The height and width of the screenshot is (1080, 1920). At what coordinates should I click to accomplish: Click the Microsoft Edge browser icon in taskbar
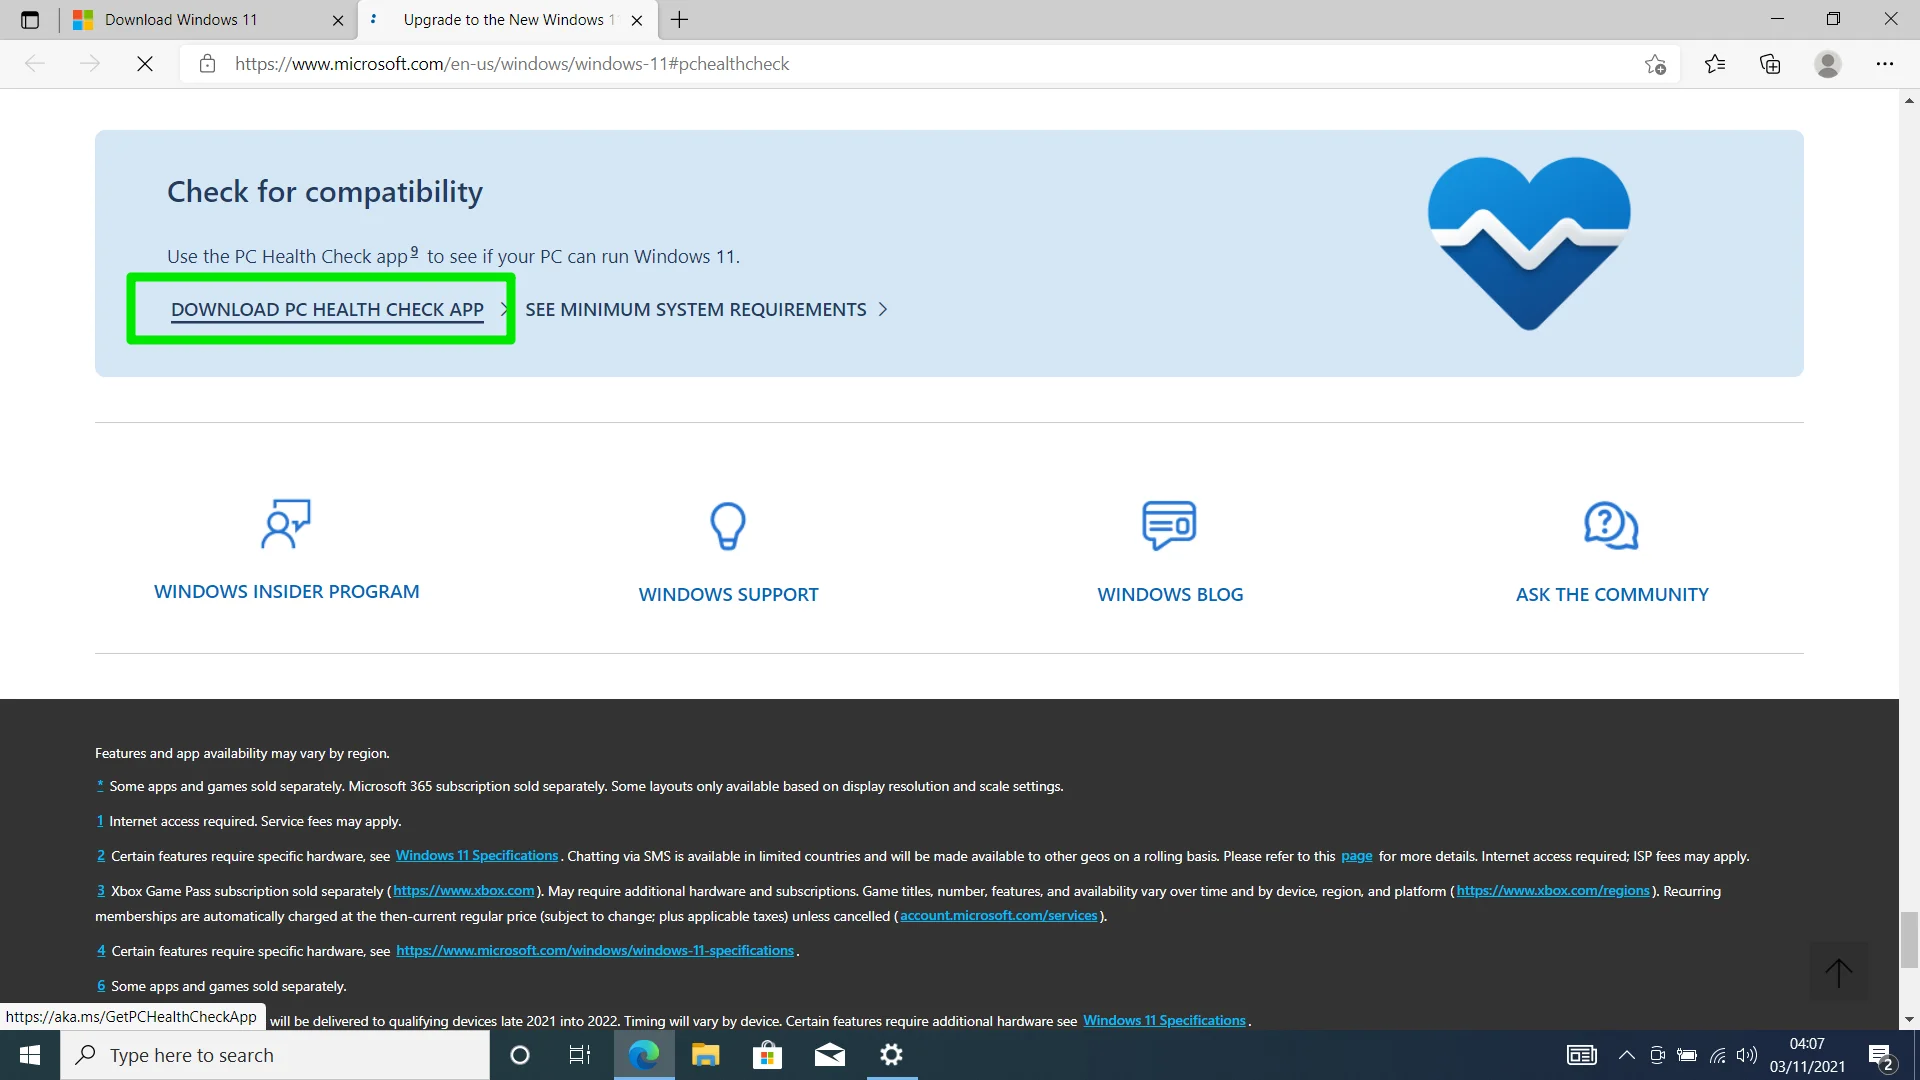(644, 1054)
